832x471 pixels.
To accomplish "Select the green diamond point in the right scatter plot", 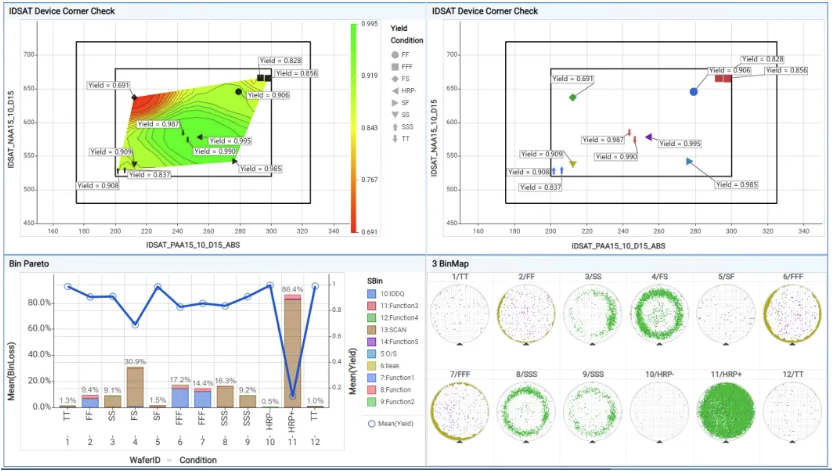I will [573, 98].
